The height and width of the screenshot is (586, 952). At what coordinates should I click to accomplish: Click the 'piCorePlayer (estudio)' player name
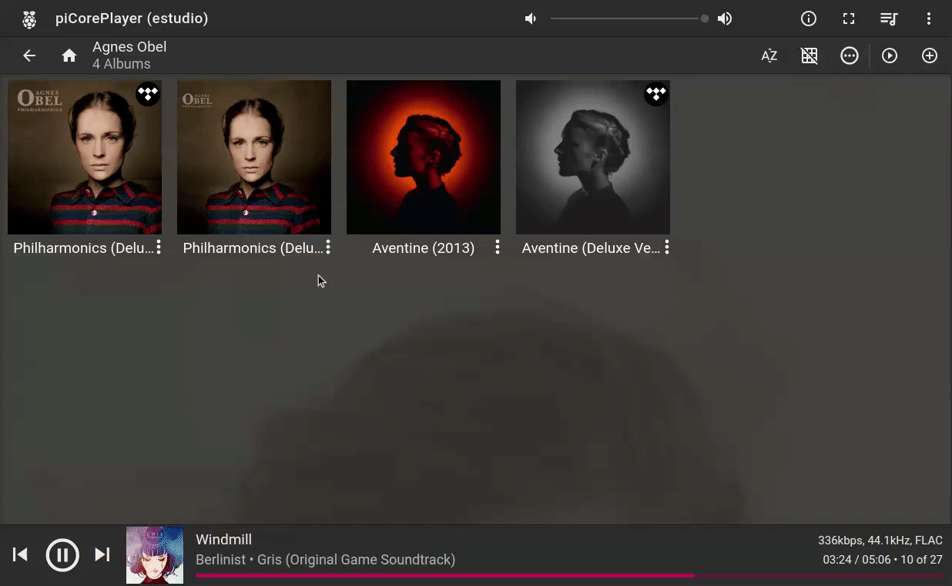click(132, 18)
